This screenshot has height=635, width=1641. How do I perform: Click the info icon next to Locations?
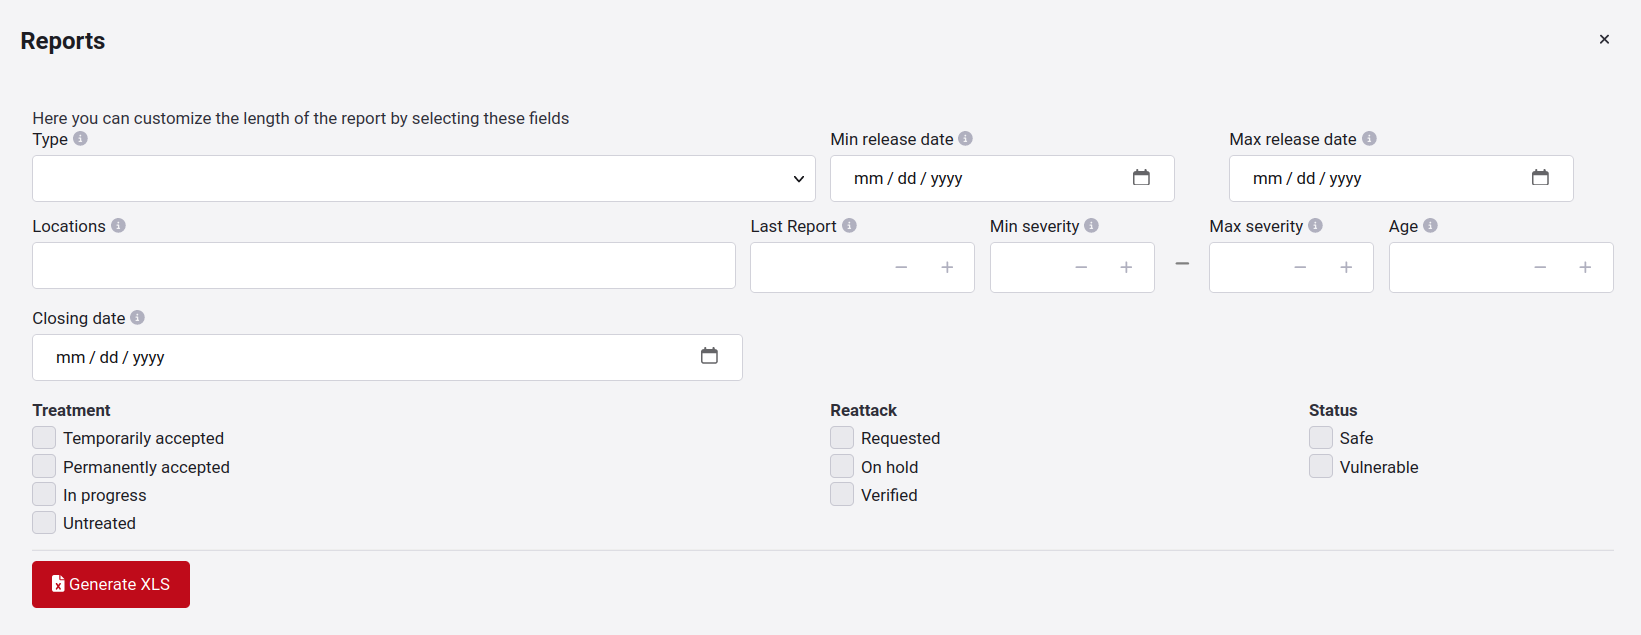pyautogui.click(x=118, y=226)
